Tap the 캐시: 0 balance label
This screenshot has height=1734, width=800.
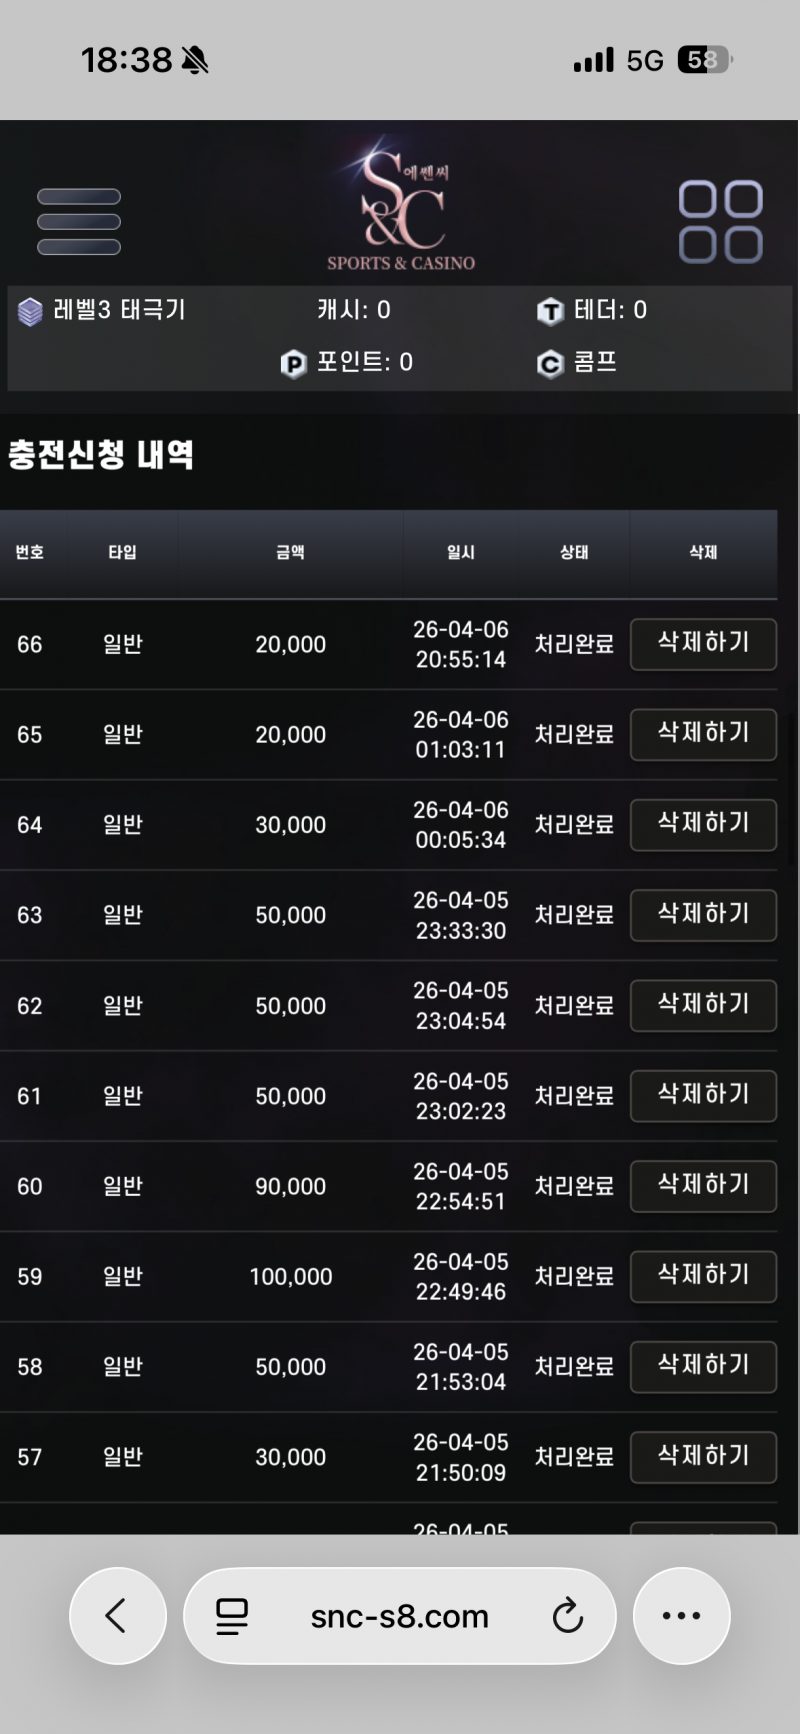[x=354, y=310]
